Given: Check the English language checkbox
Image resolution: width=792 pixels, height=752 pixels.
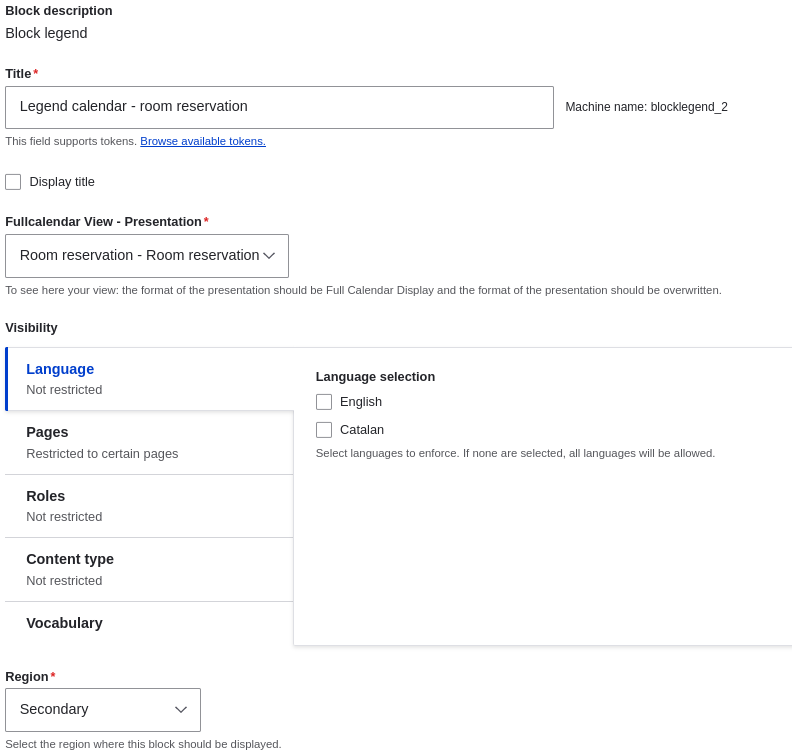Looking at the screenshot, I should click(324, 402).
